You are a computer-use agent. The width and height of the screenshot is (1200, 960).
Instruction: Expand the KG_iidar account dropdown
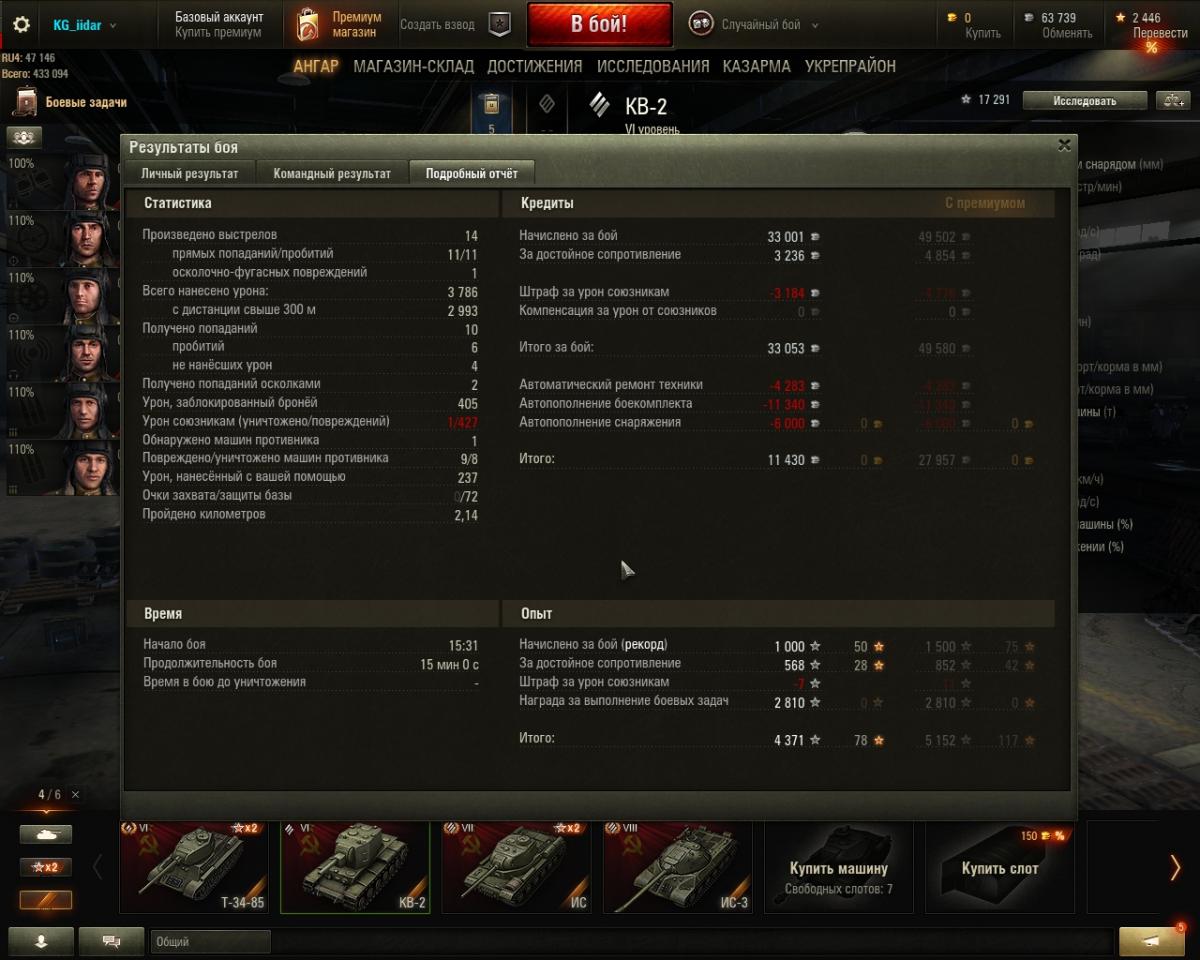pyautogui.click(x=84, y=25)
